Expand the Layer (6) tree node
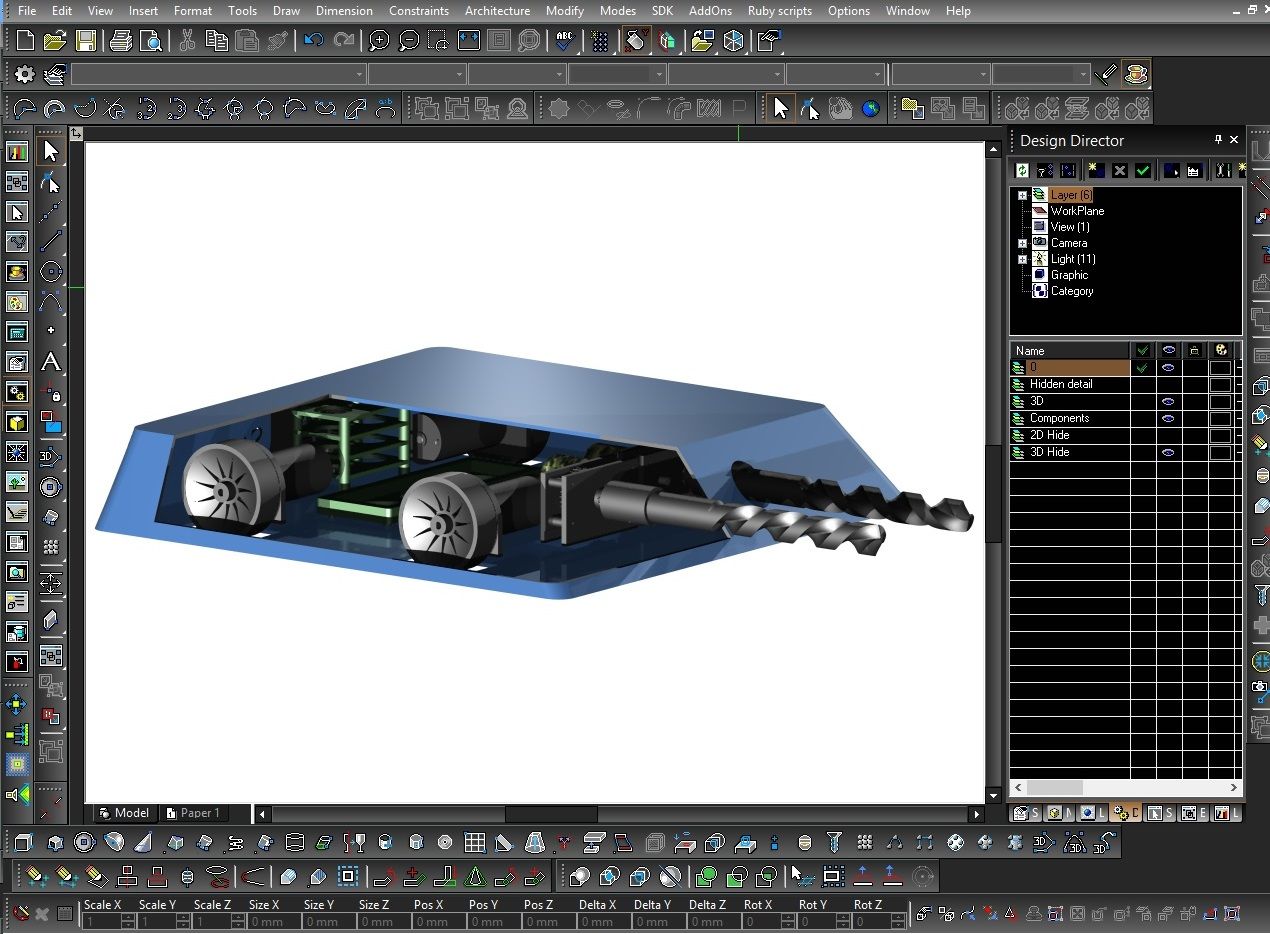This screenshot has height=934, width=1270. point(1022,196)
